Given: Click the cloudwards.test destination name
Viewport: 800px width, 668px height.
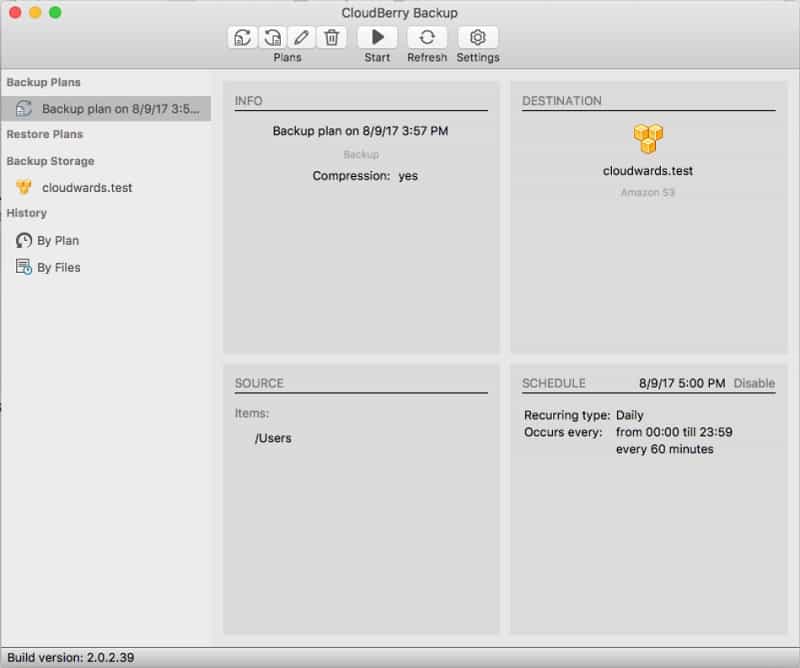Looking at the screenshot, I should 648,171.
